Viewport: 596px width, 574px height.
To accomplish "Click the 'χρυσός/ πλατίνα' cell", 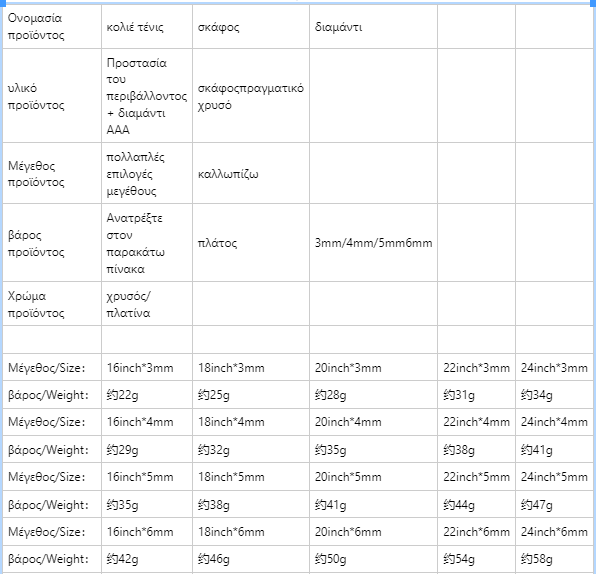I will [147, 304].
